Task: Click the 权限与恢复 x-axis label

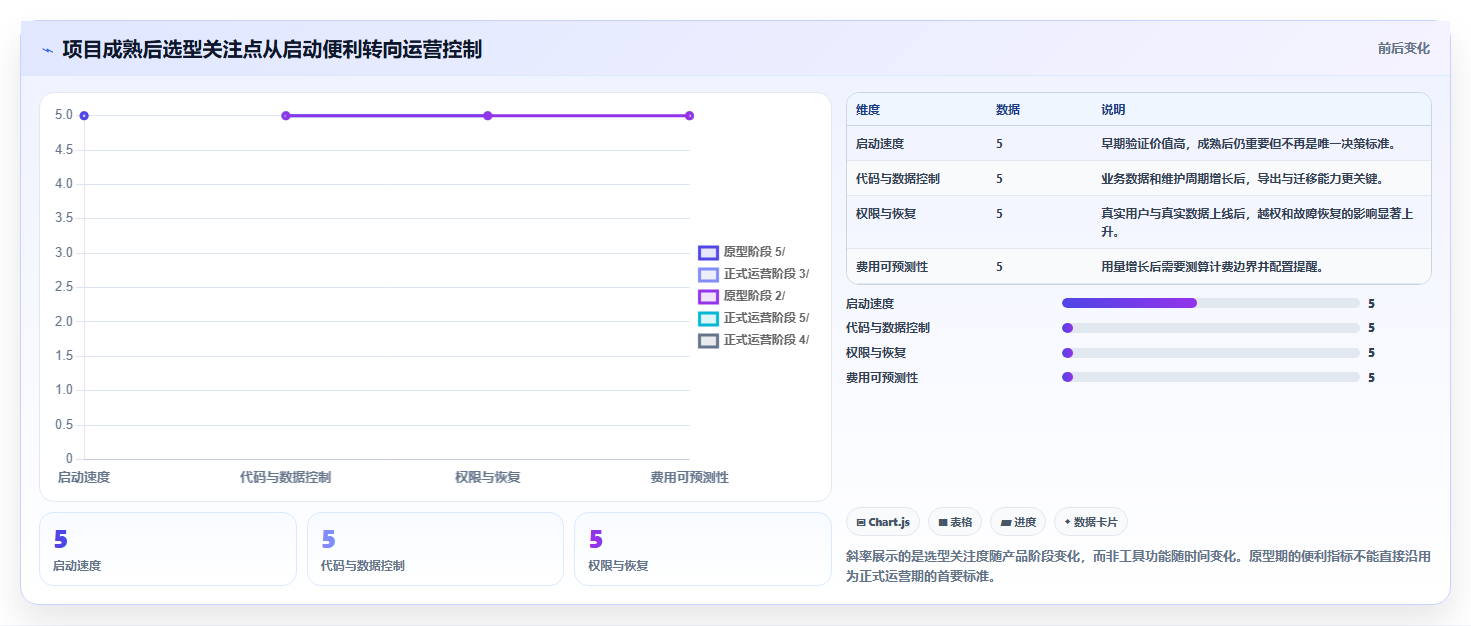Action: tap(488, 478)
